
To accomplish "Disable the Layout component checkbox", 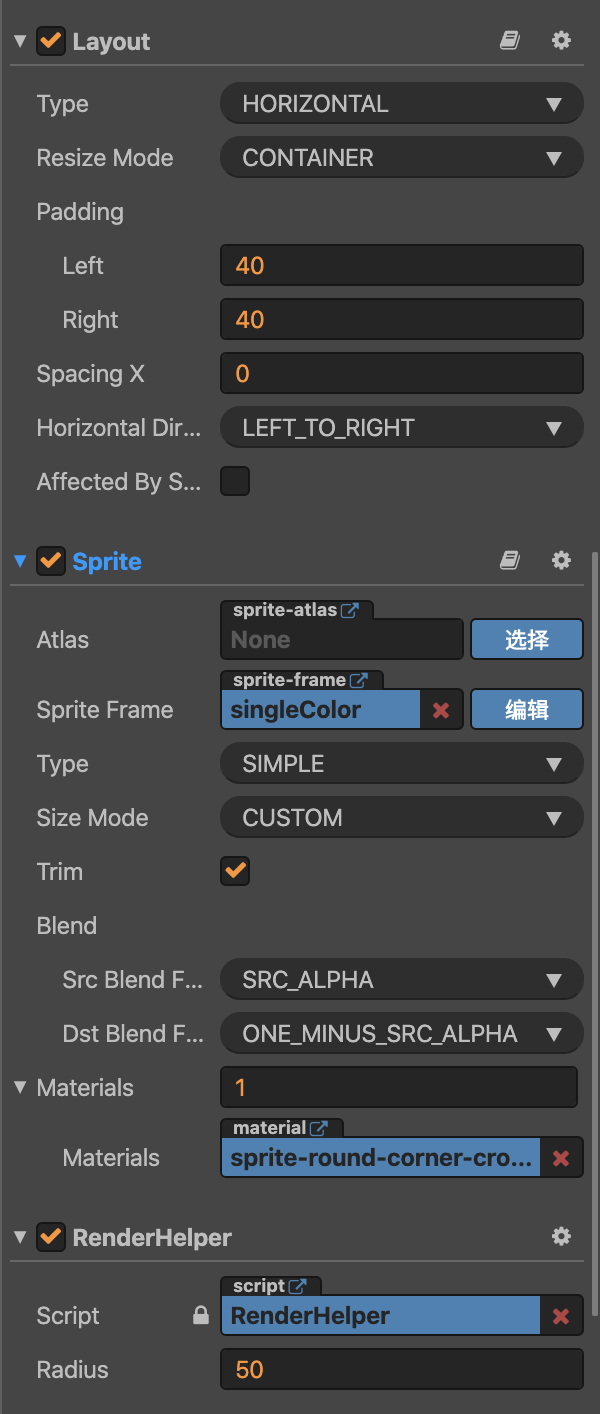I will [x=50, y=42].
